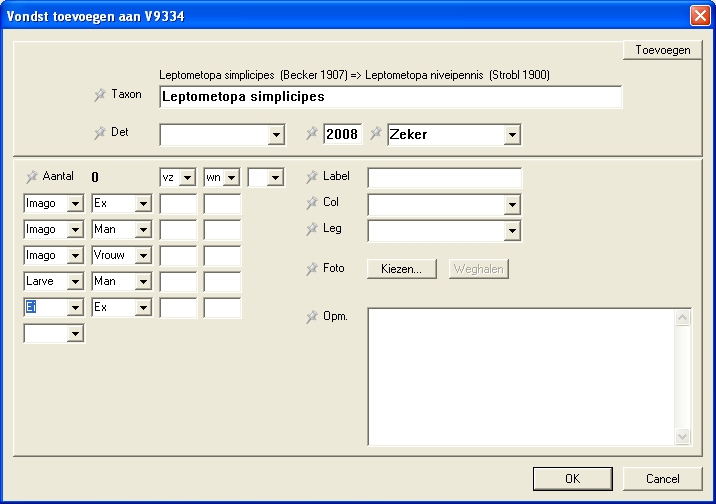Toggle the pin icon beside Label
Image resolution: width=716 pixels, height=504 pixels.
(x=311, y=176)
